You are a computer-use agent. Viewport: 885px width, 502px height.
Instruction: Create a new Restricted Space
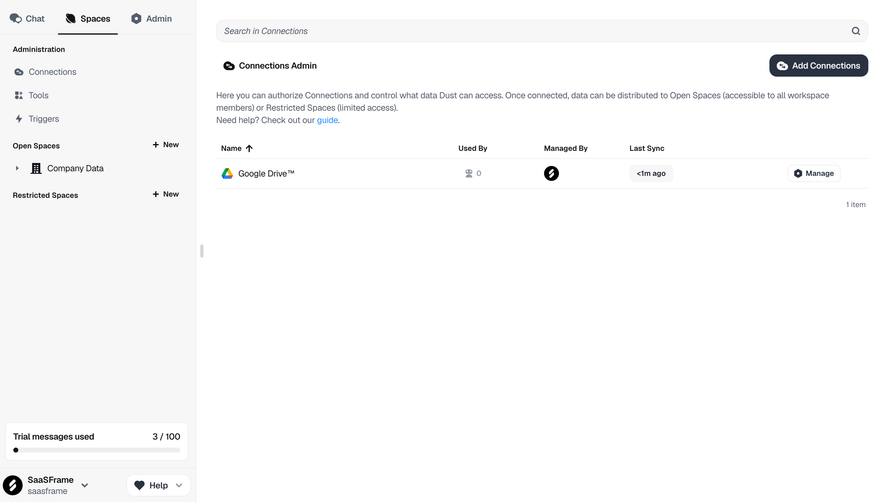(165, 194)
